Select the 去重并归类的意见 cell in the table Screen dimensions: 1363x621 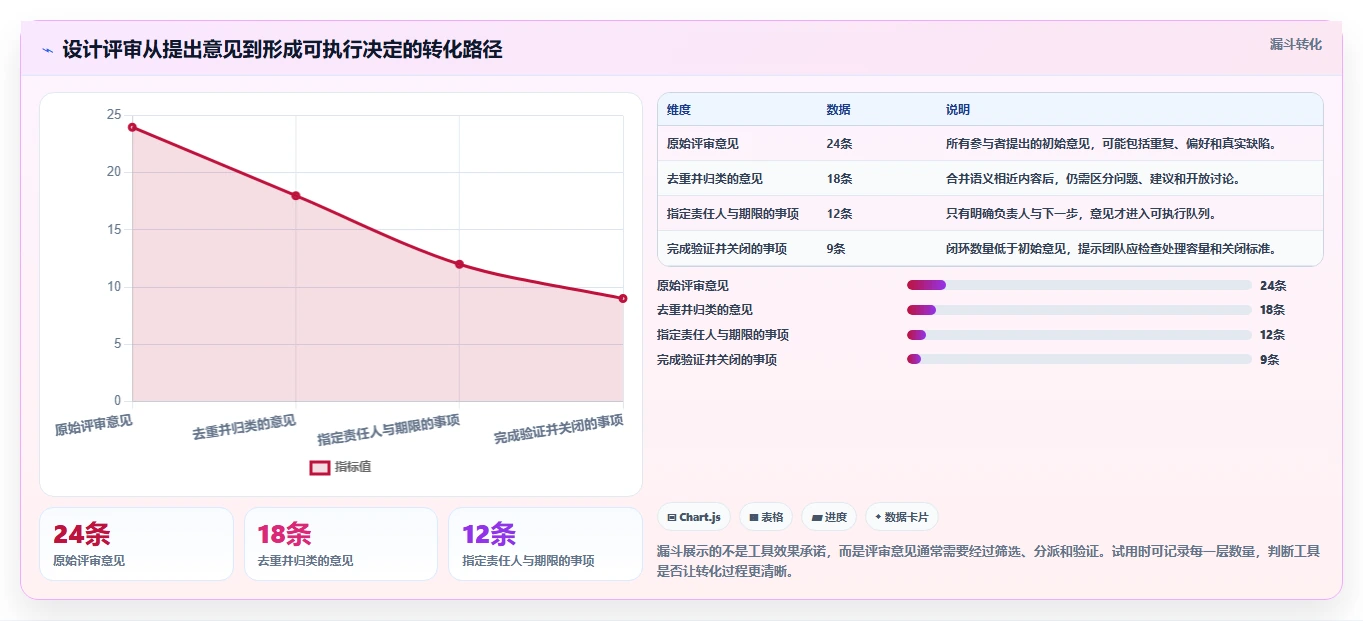(715, 179)
